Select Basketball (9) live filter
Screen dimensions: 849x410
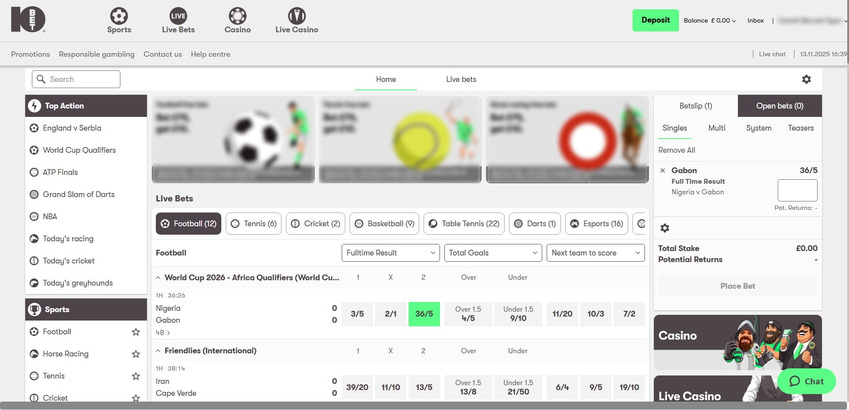[384, 224]
